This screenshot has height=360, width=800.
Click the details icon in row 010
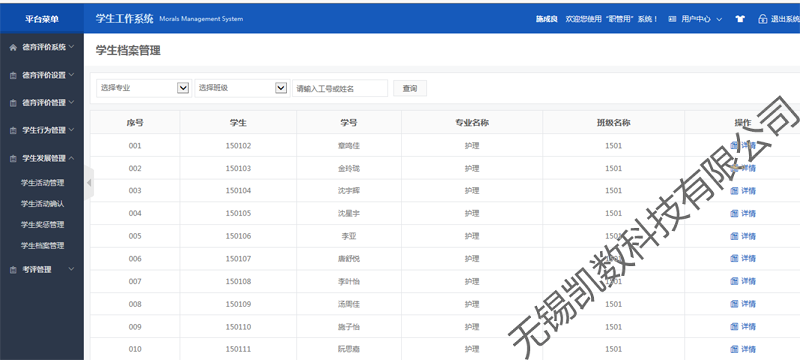[734, 349]
